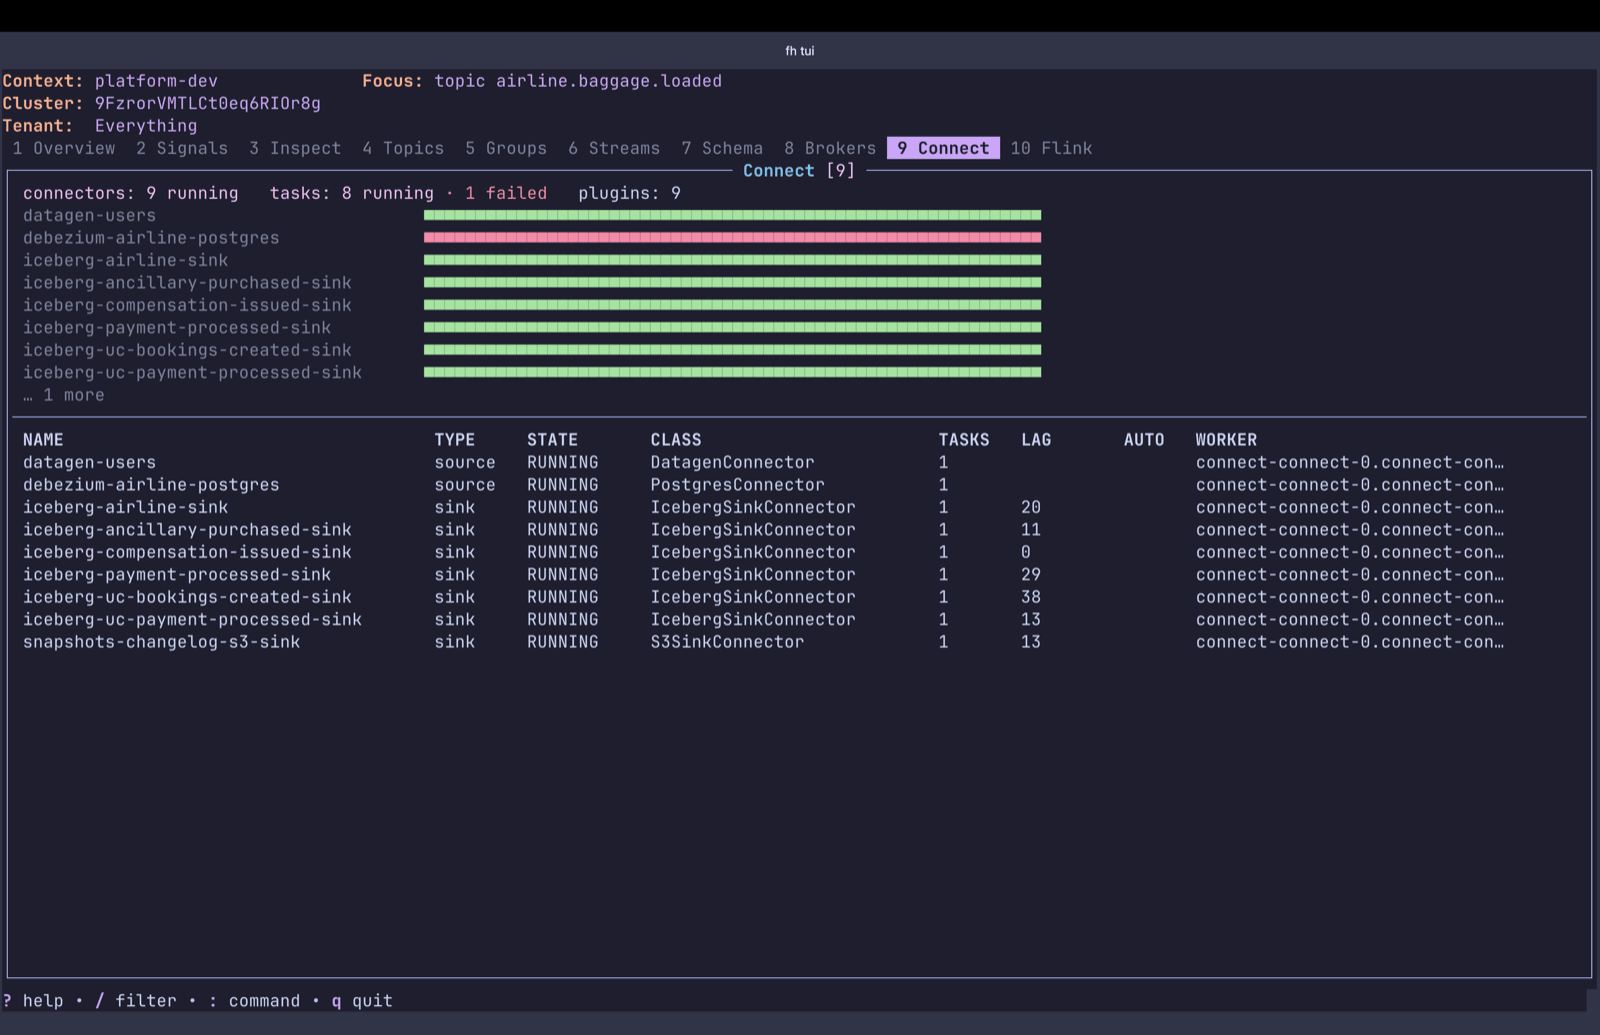This screenshot has height=1035, width=1600.
Task: Click the Connect [9] panel title
Action: (x=799, y=171)
